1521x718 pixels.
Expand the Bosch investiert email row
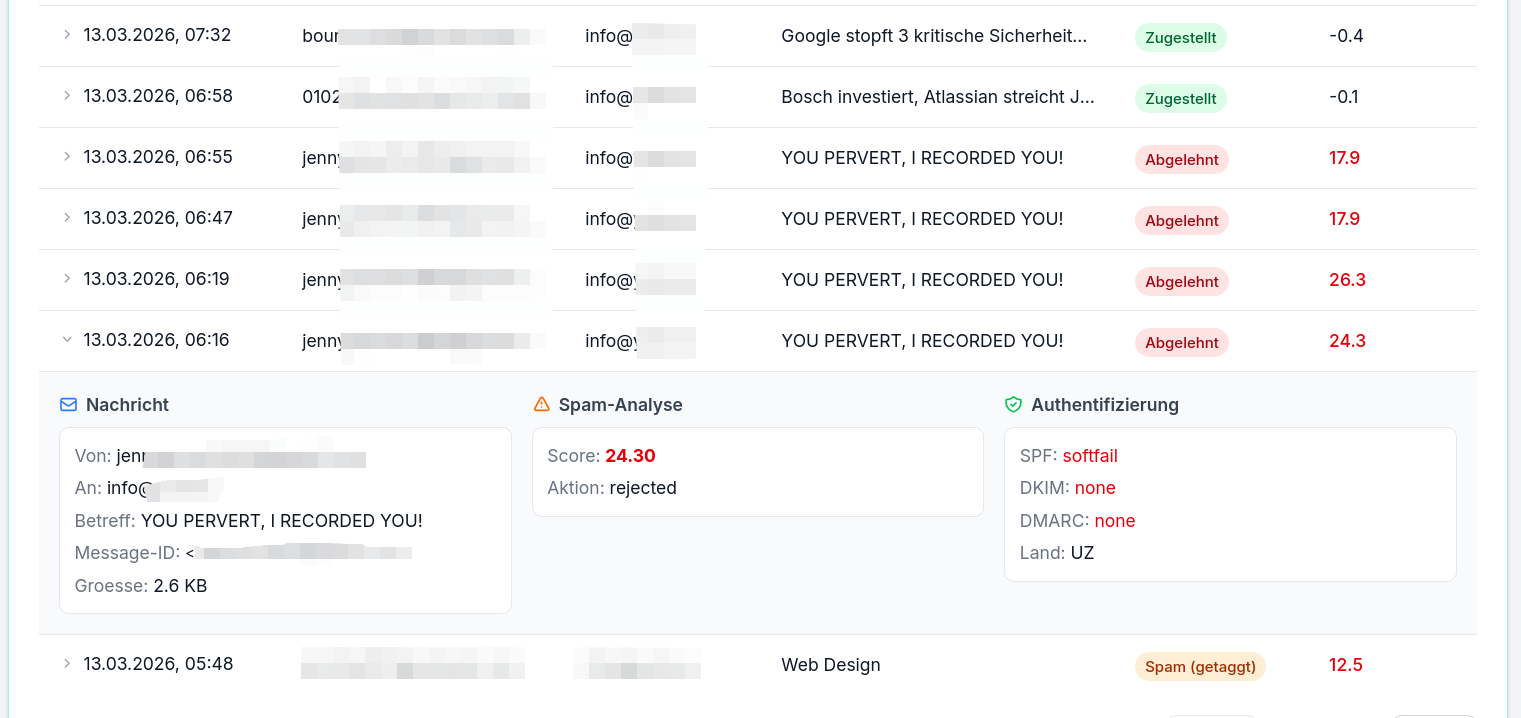(66, 96)
